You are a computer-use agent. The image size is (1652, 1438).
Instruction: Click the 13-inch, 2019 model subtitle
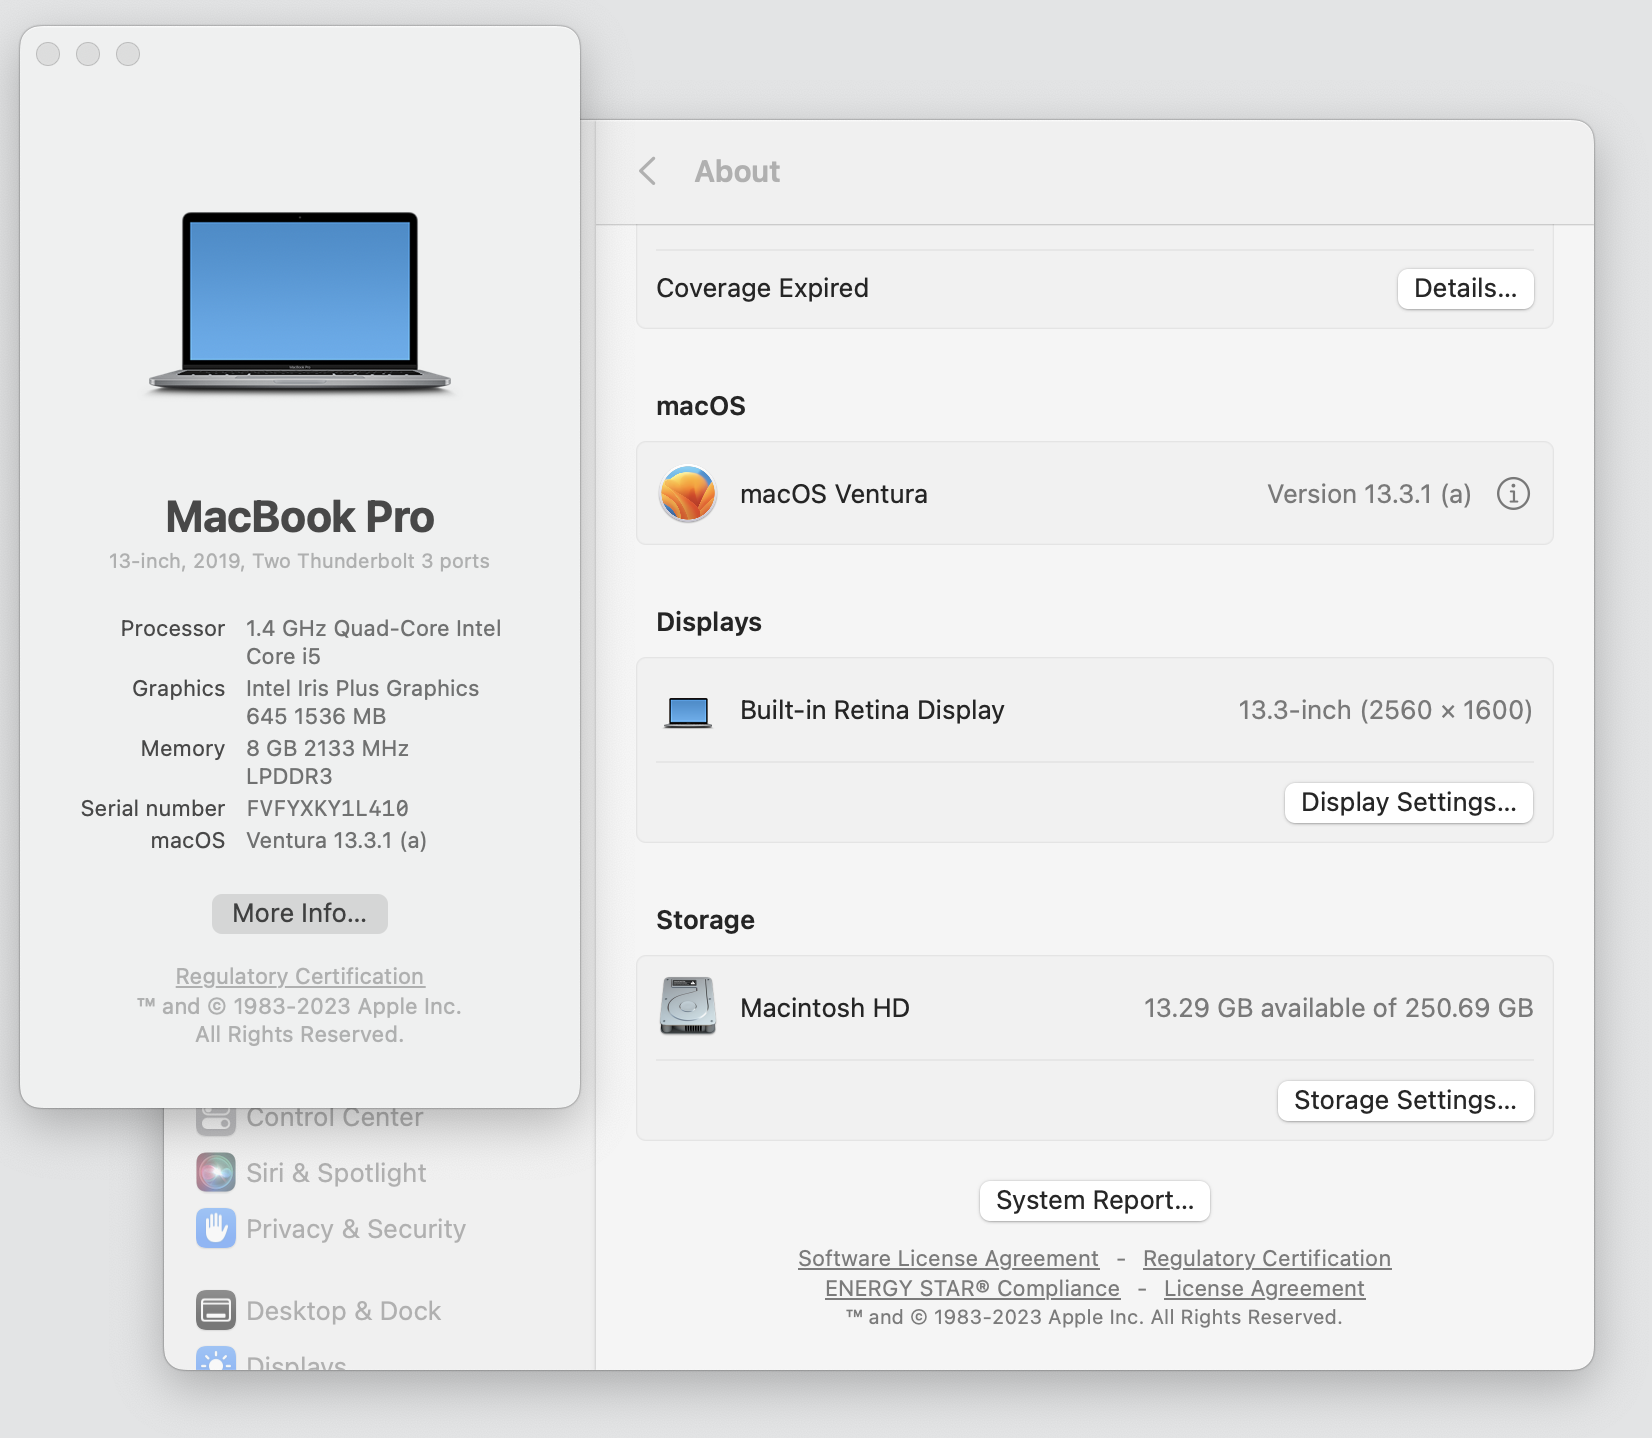pos(299,561)
